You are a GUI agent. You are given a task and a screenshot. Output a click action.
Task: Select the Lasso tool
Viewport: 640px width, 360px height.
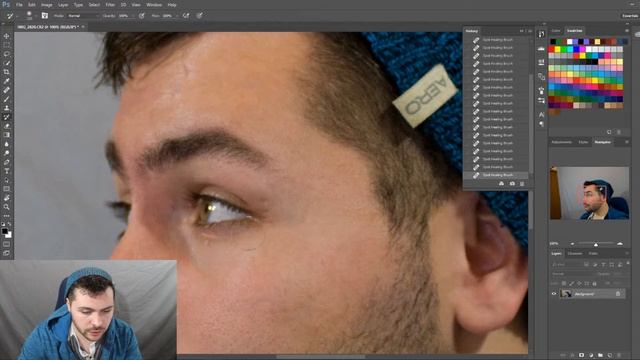(x=7, y=54)
